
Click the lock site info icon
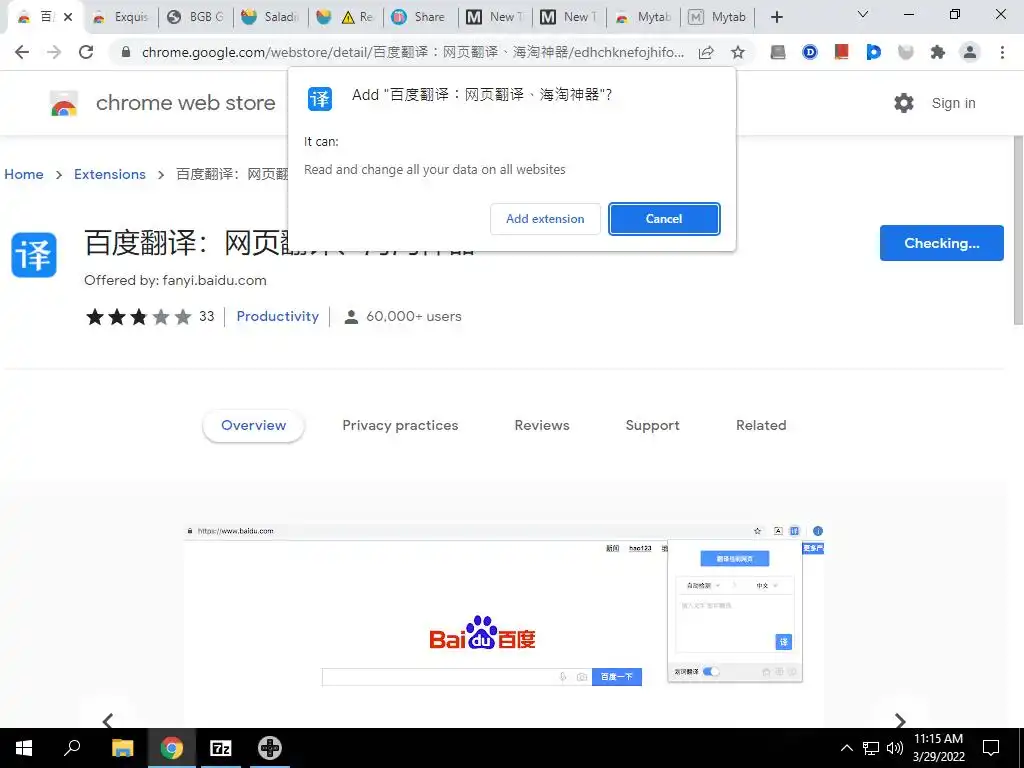[126, 52]
